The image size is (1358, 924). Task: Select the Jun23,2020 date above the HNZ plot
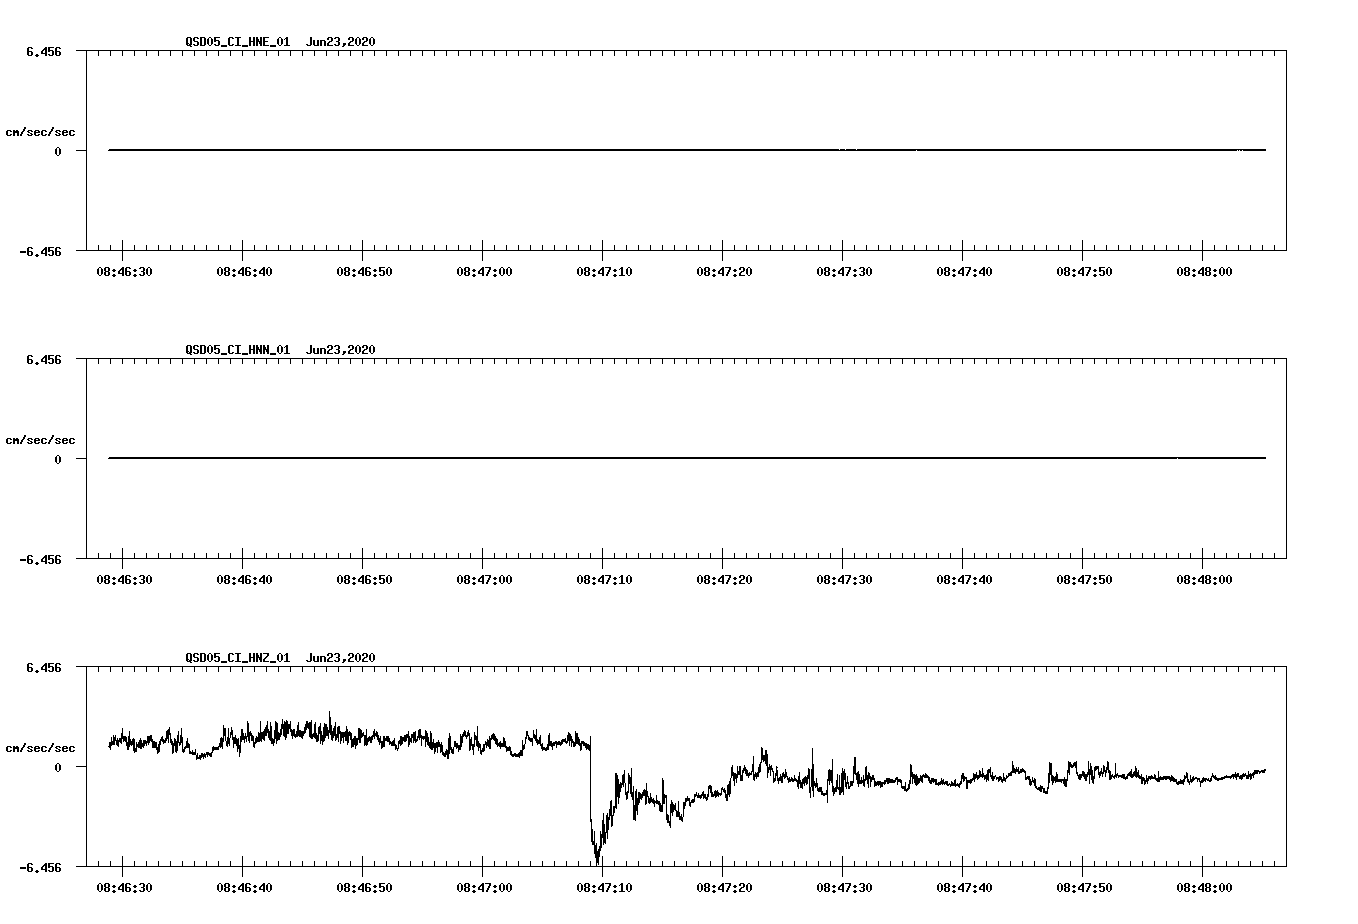pyautogui.click(x=341, y=658)
